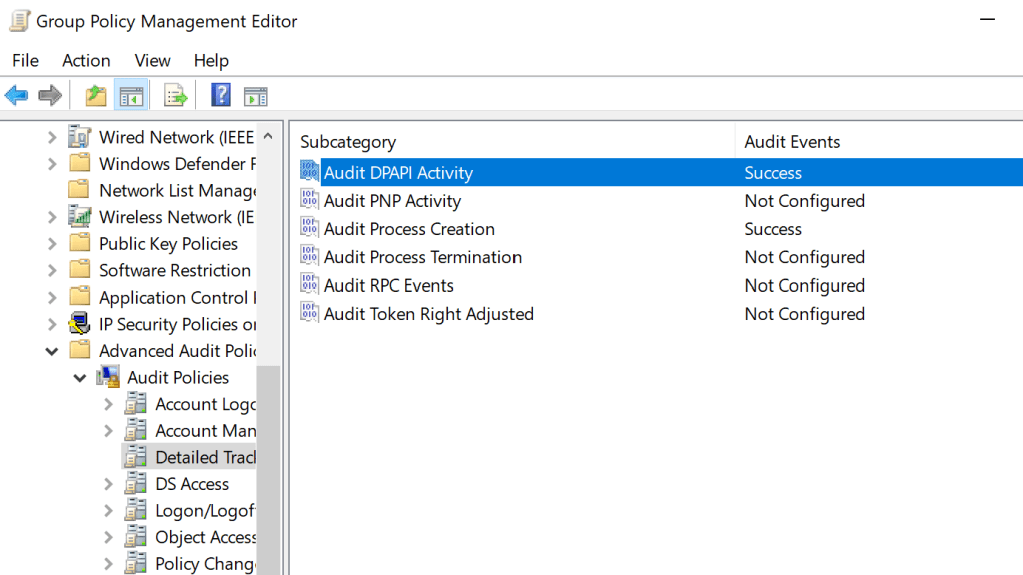Click the Audit Events column header
Screen dimensions: 1023x575
(792, 142)
